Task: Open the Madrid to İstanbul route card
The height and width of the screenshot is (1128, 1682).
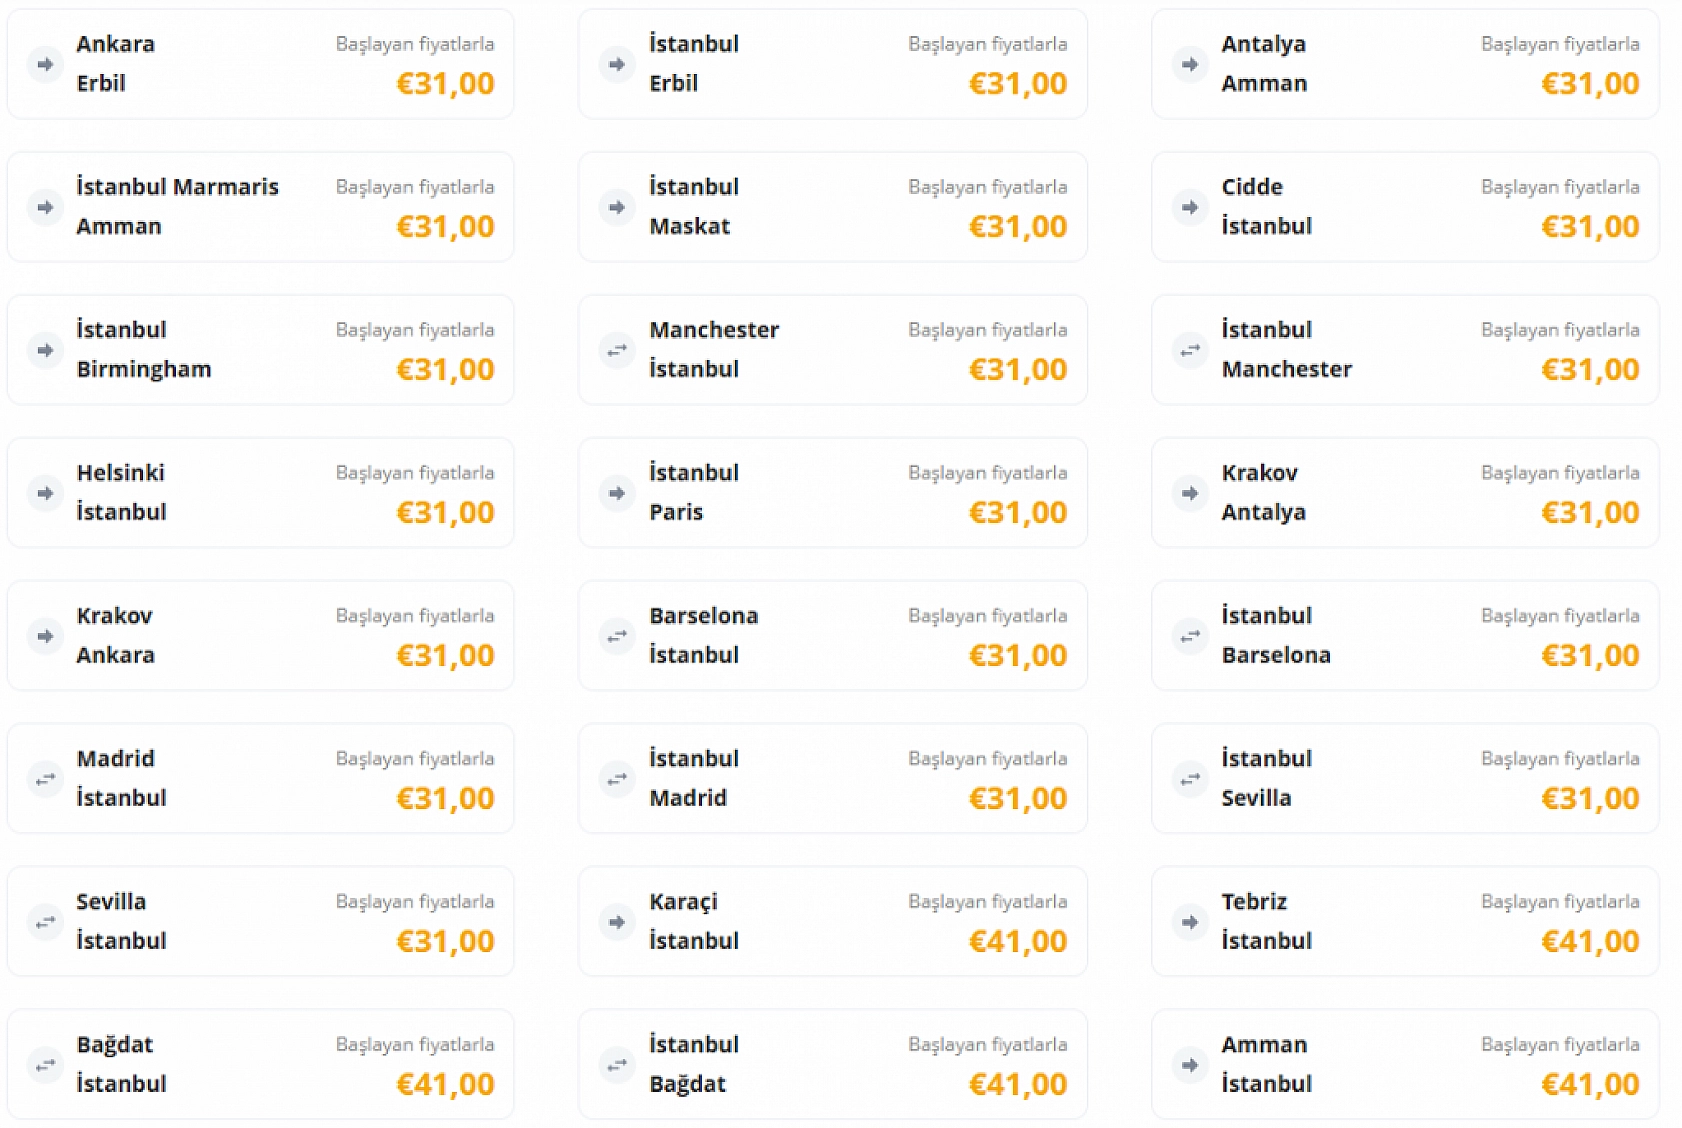Action: tap(260, 779)
